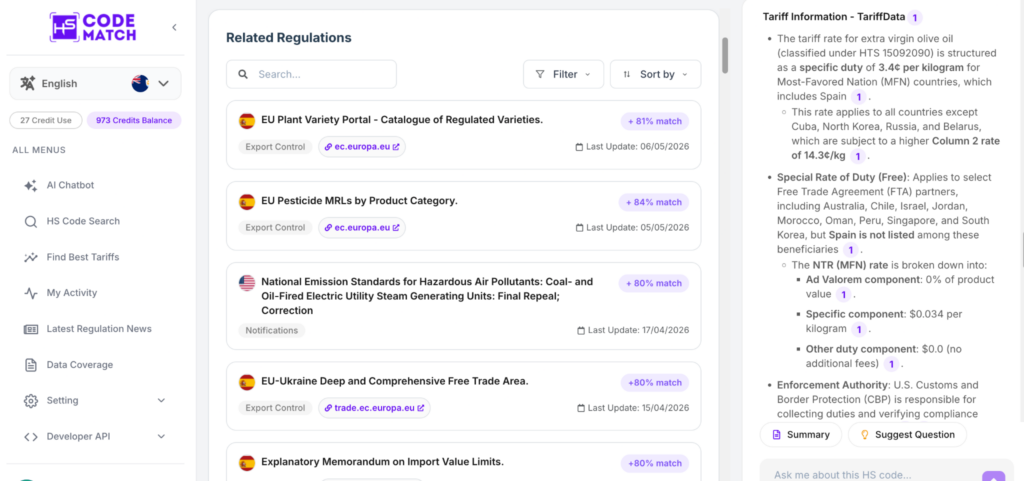This screenshot has height=481, width=1024.
Task: Open My Activity pulse icon
Action: (x=31, y=293)
